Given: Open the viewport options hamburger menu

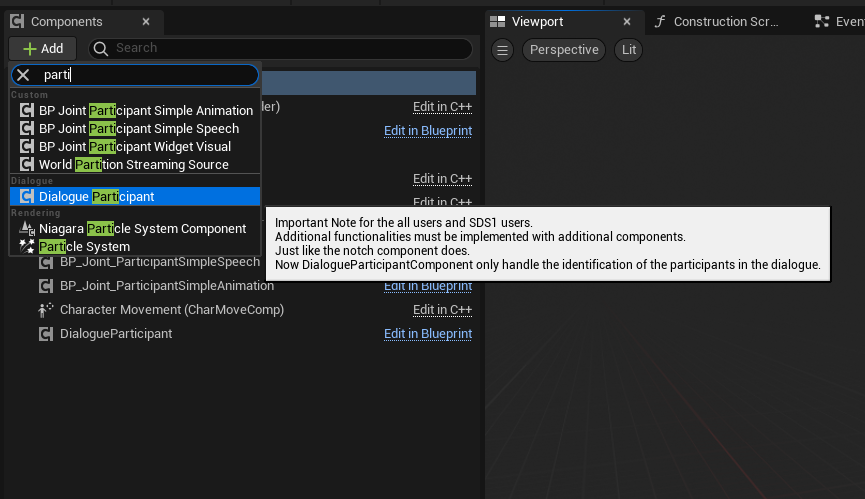Looking at the screenshot, I should point(503,50).
